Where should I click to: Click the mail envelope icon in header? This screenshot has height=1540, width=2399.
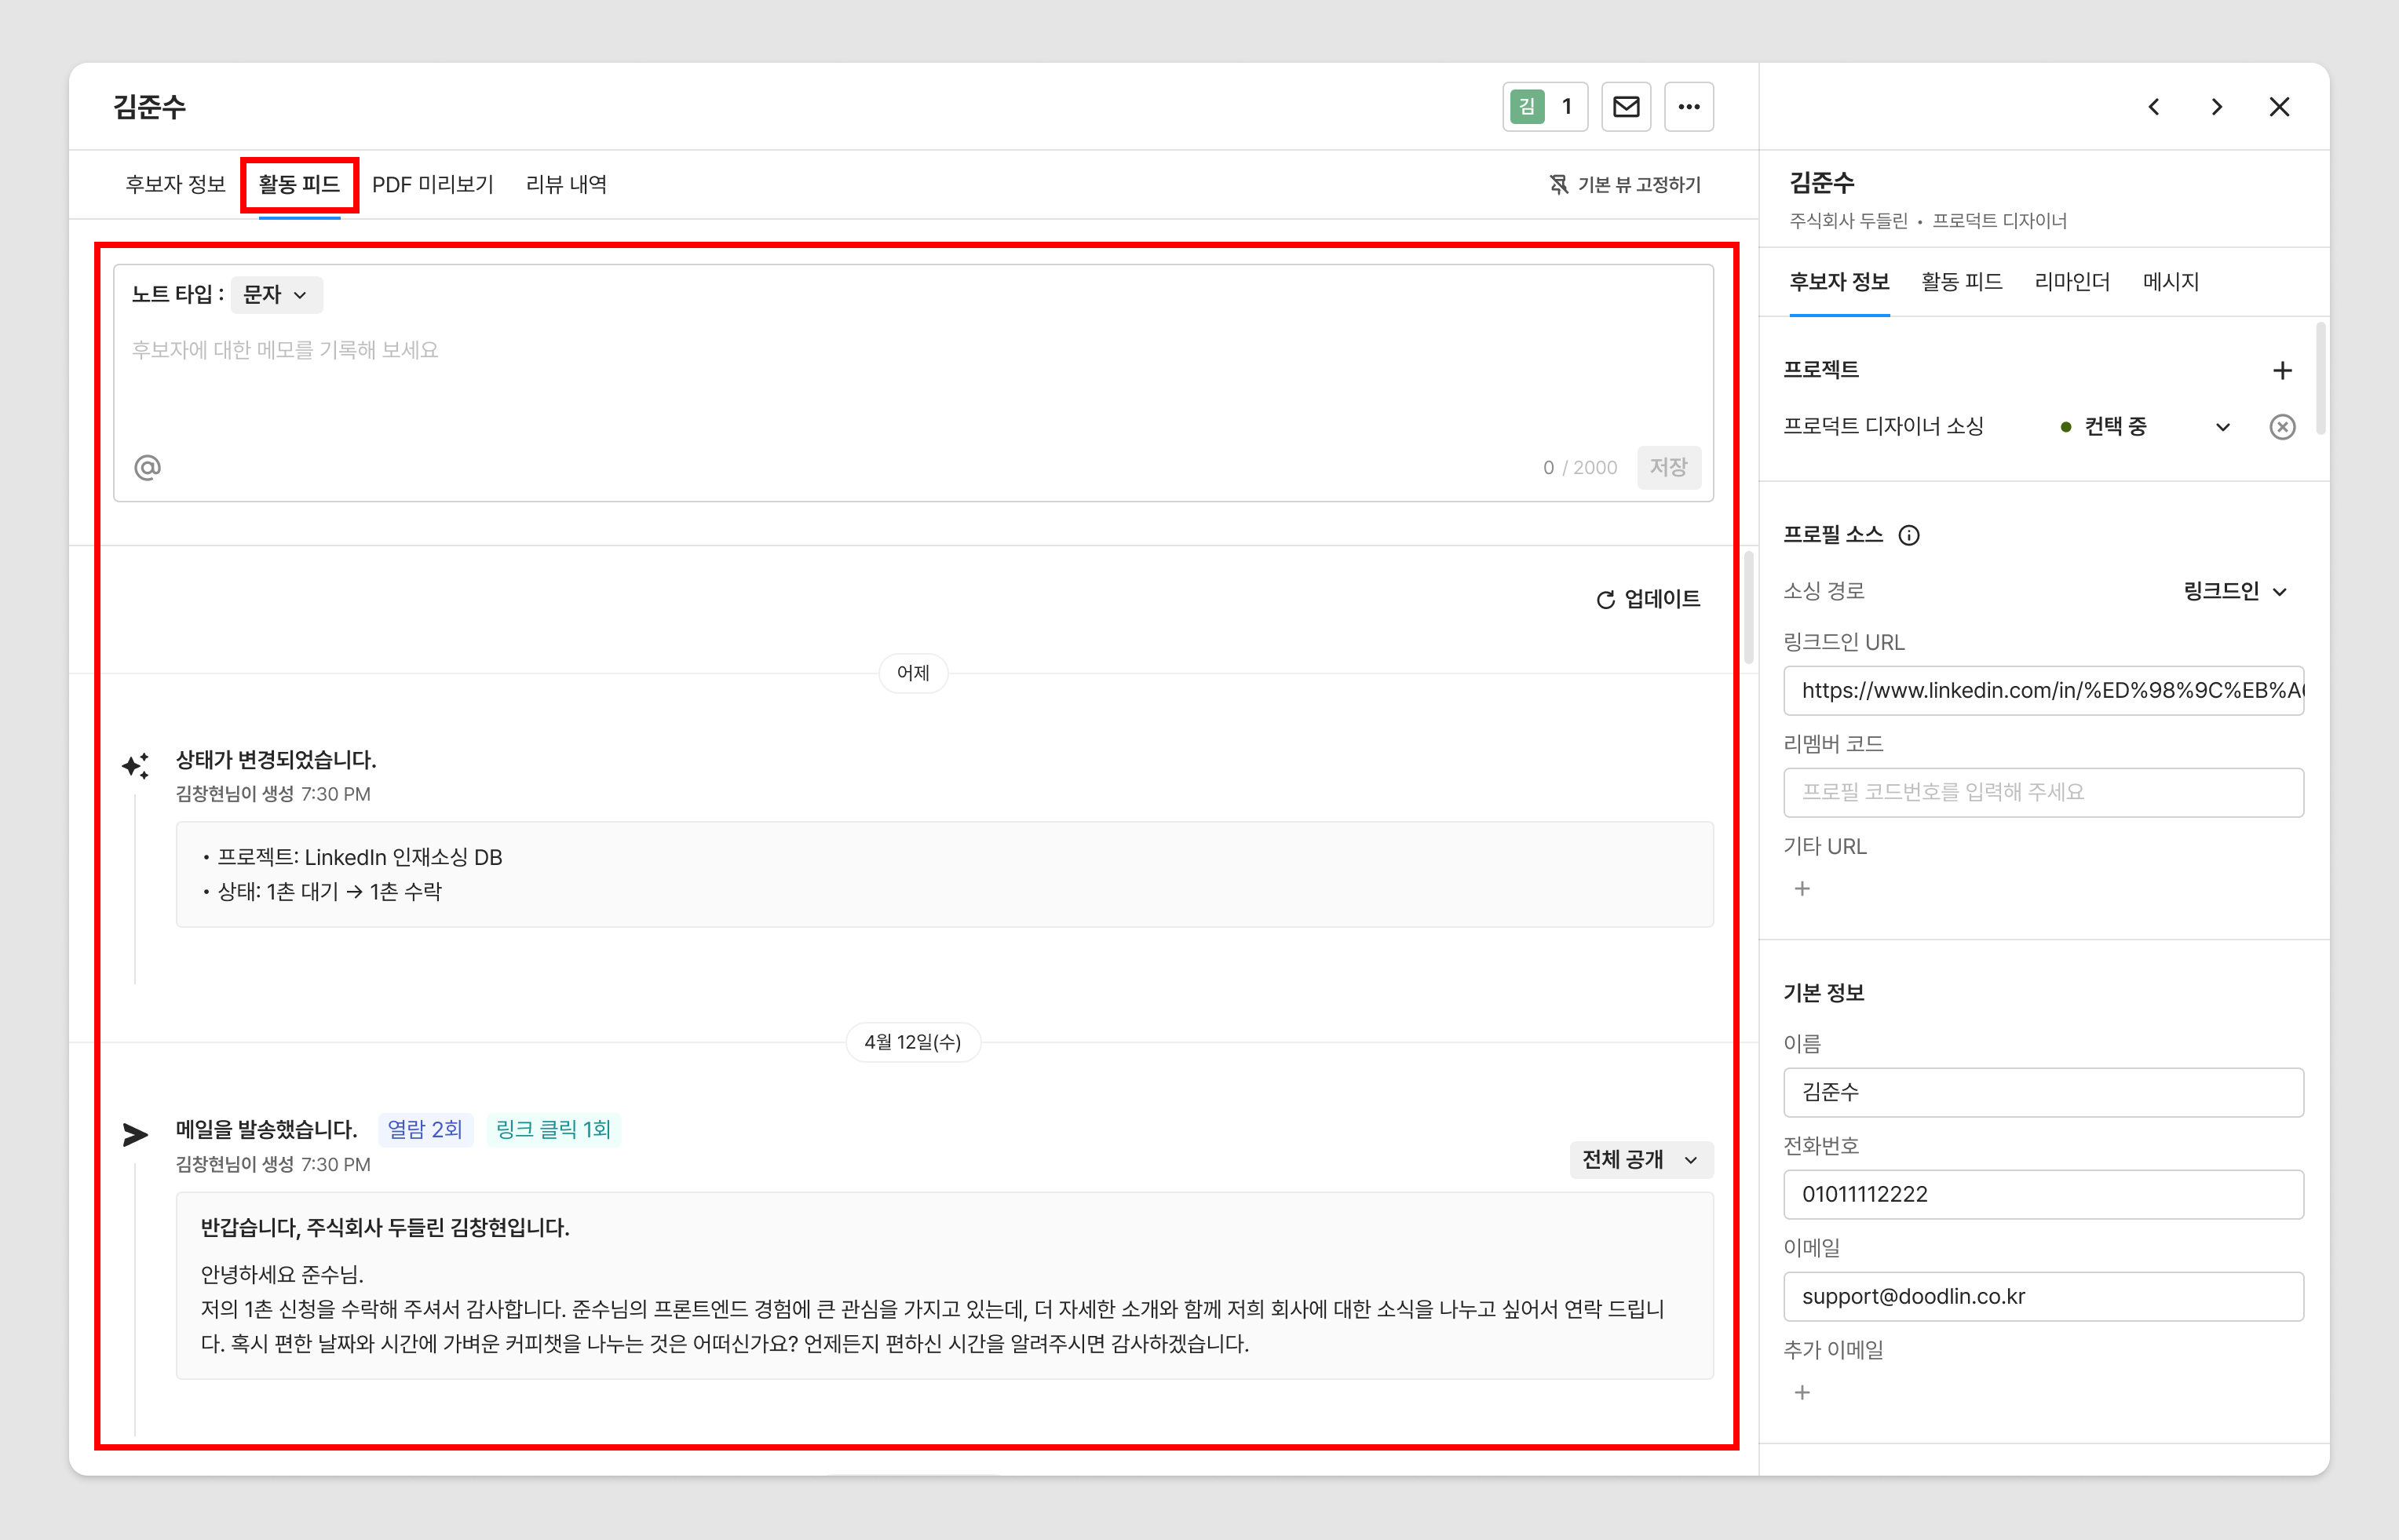point(1625,106)
